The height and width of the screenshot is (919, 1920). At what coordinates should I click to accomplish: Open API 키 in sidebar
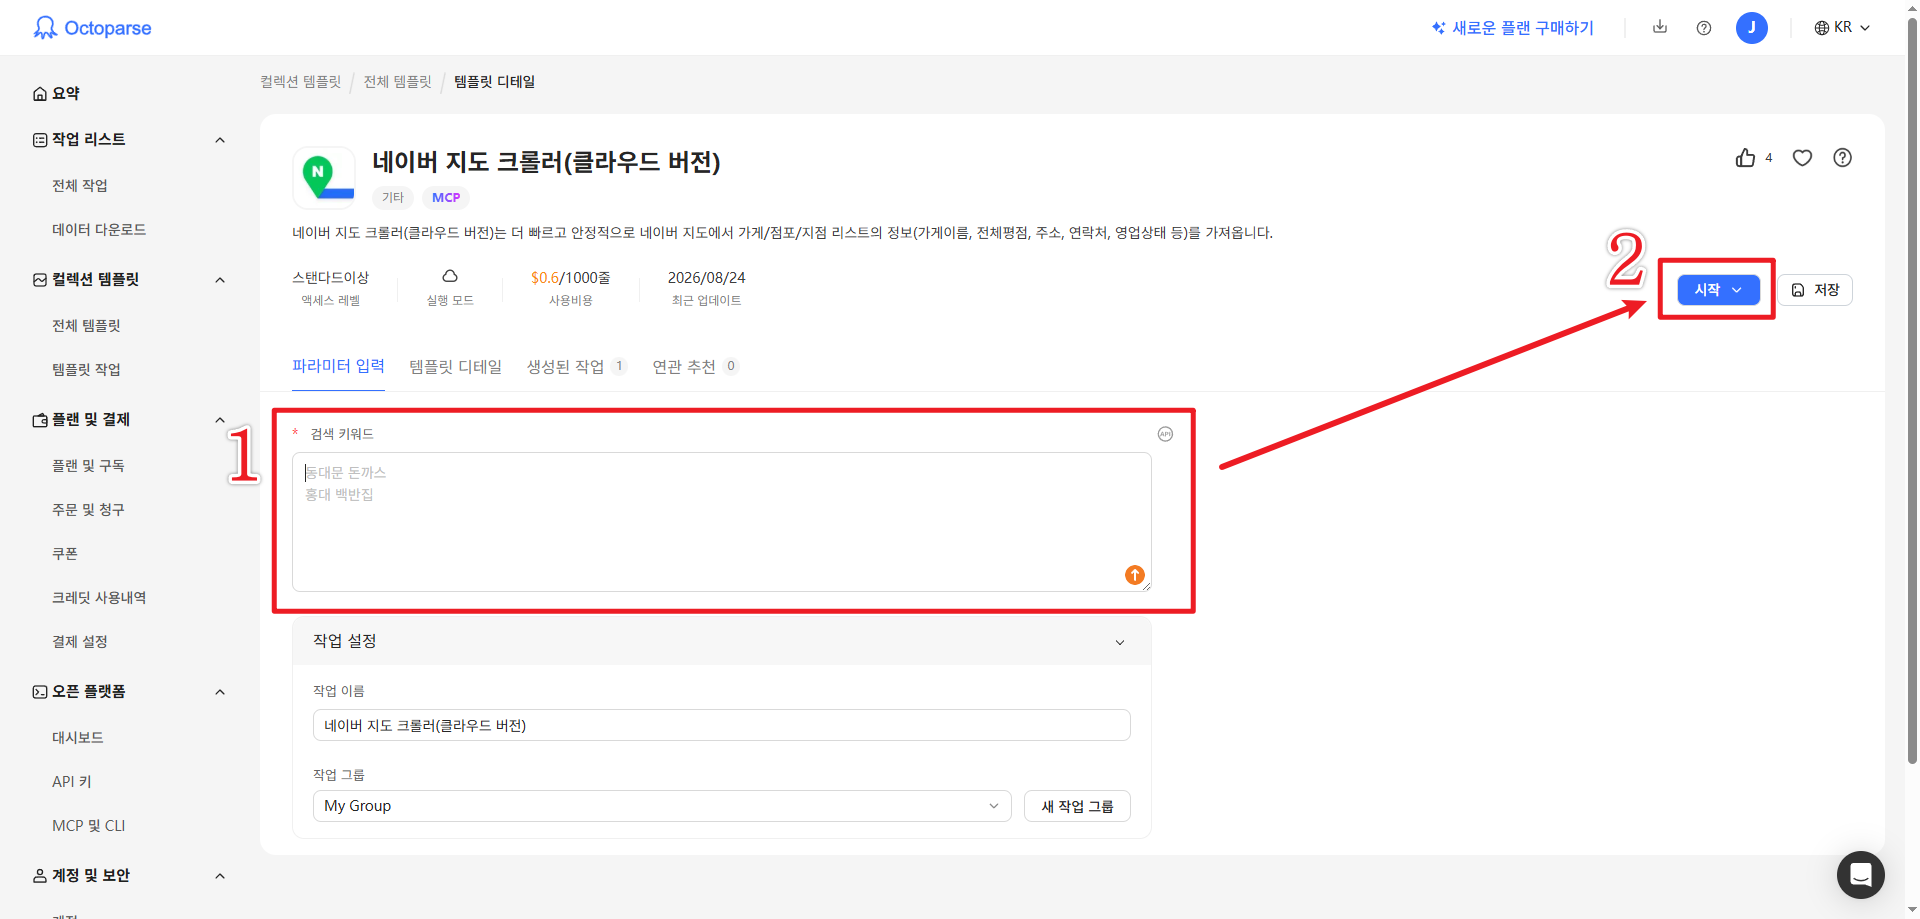click(x=72, y=782)
